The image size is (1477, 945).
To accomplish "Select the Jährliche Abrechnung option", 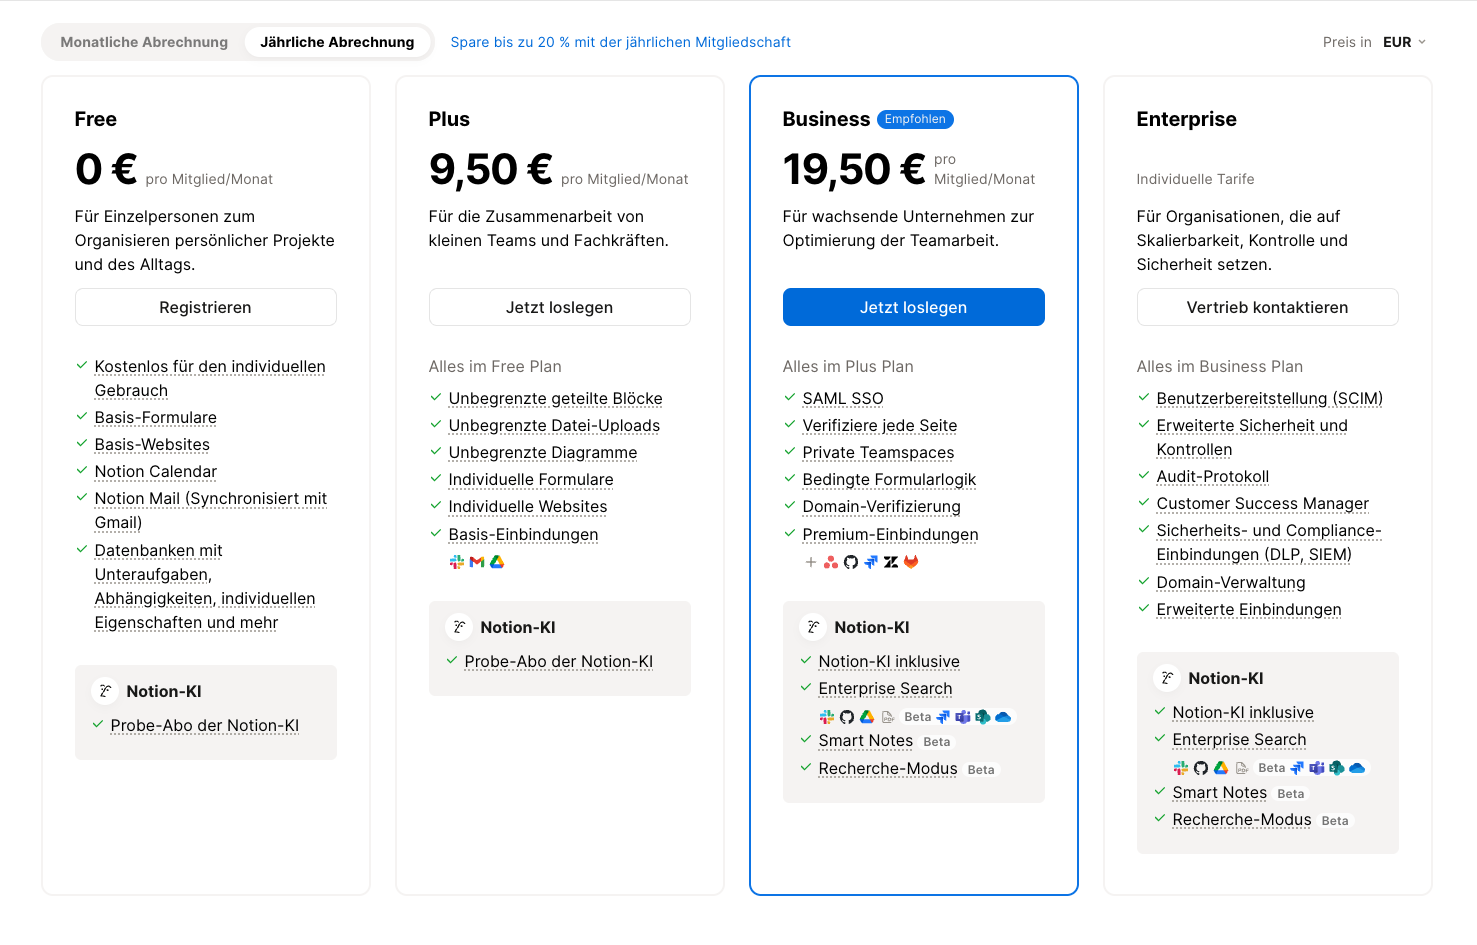I will tap(337, 42).
